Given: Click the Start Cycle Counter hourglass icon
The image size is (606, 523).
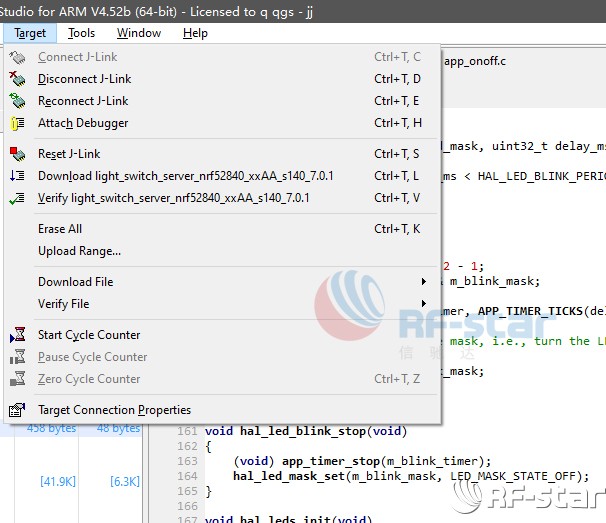Looking at the screenshot, I should (17, 335).
